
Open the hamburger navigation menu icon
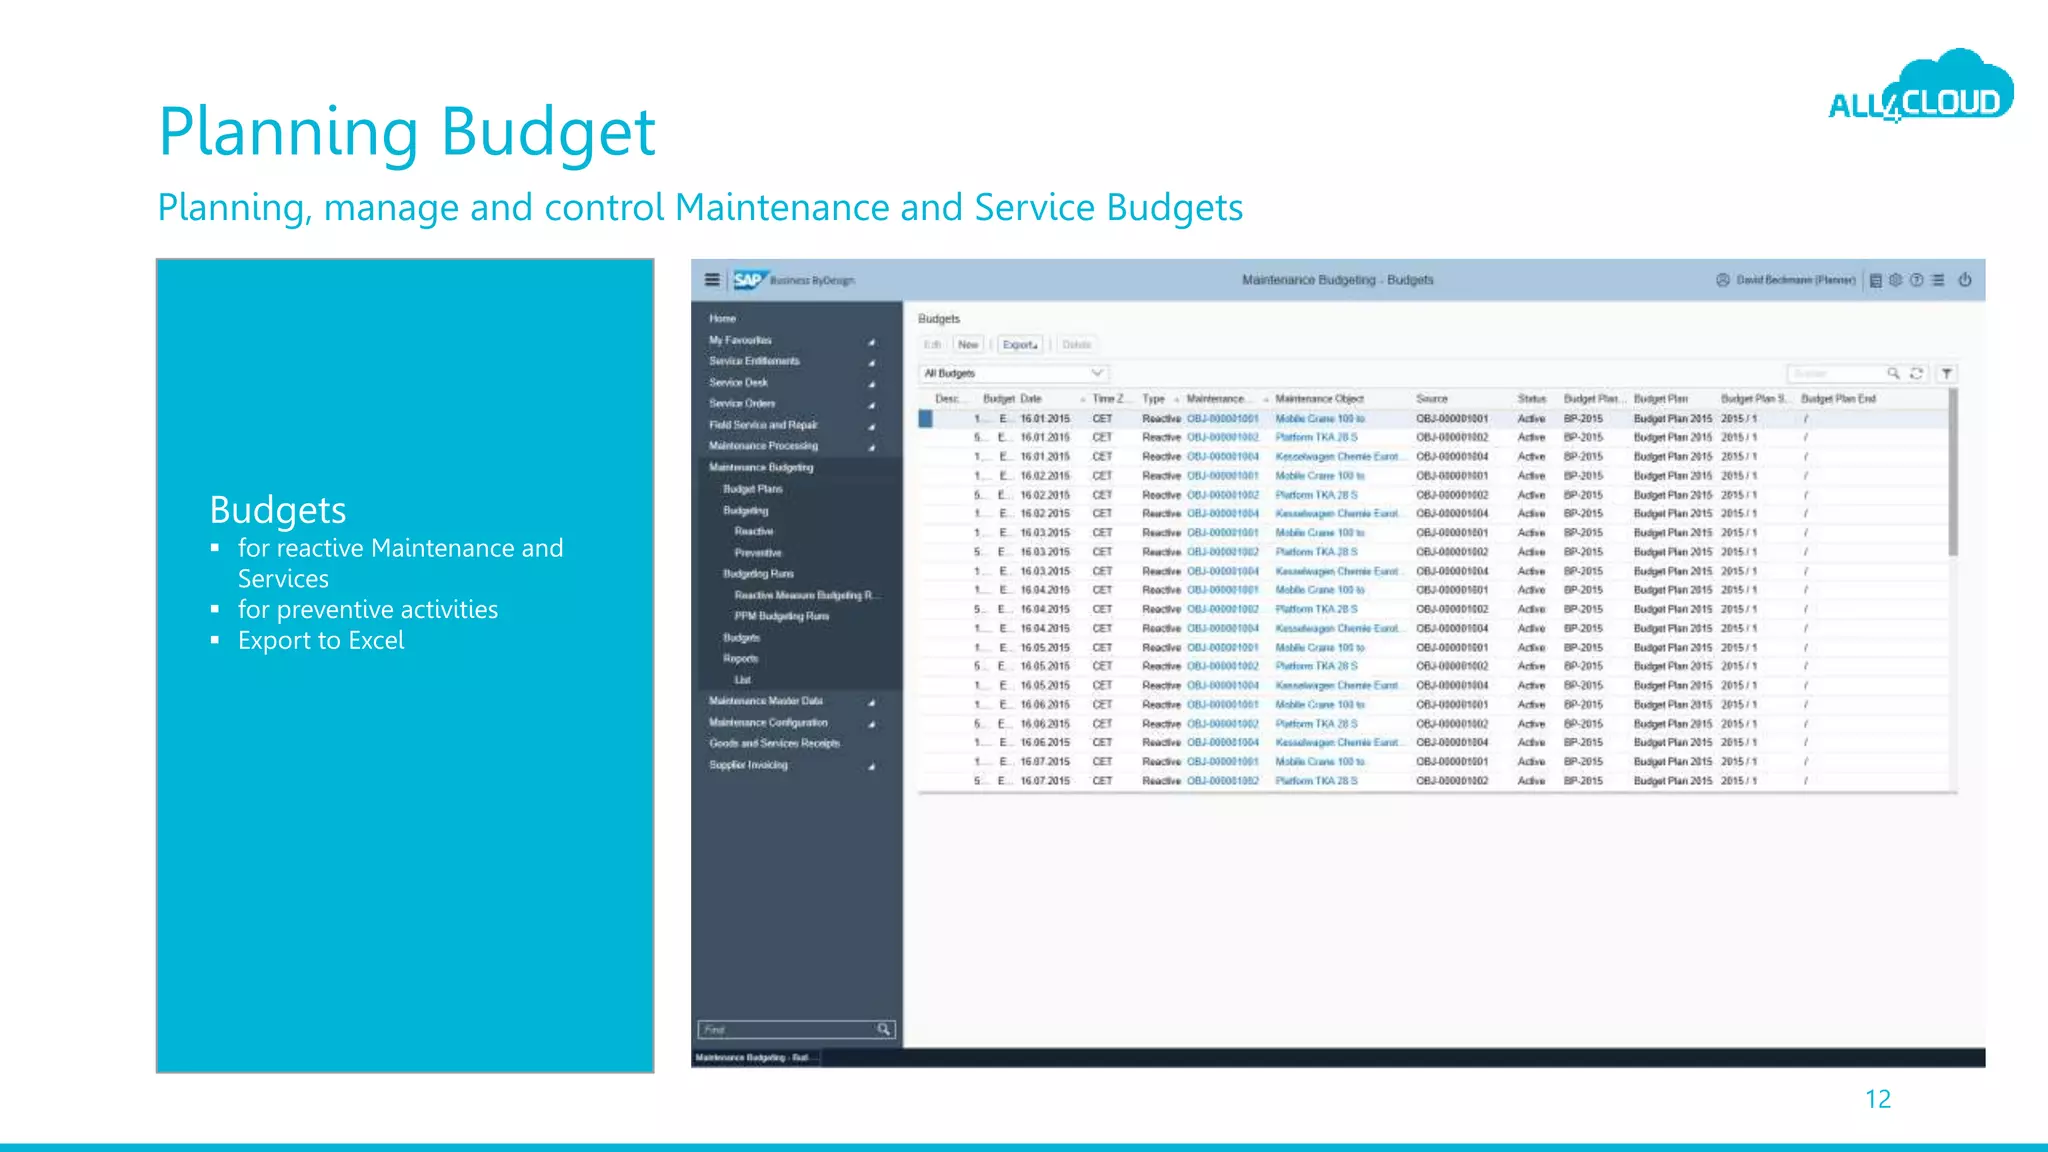click(712, 280)
